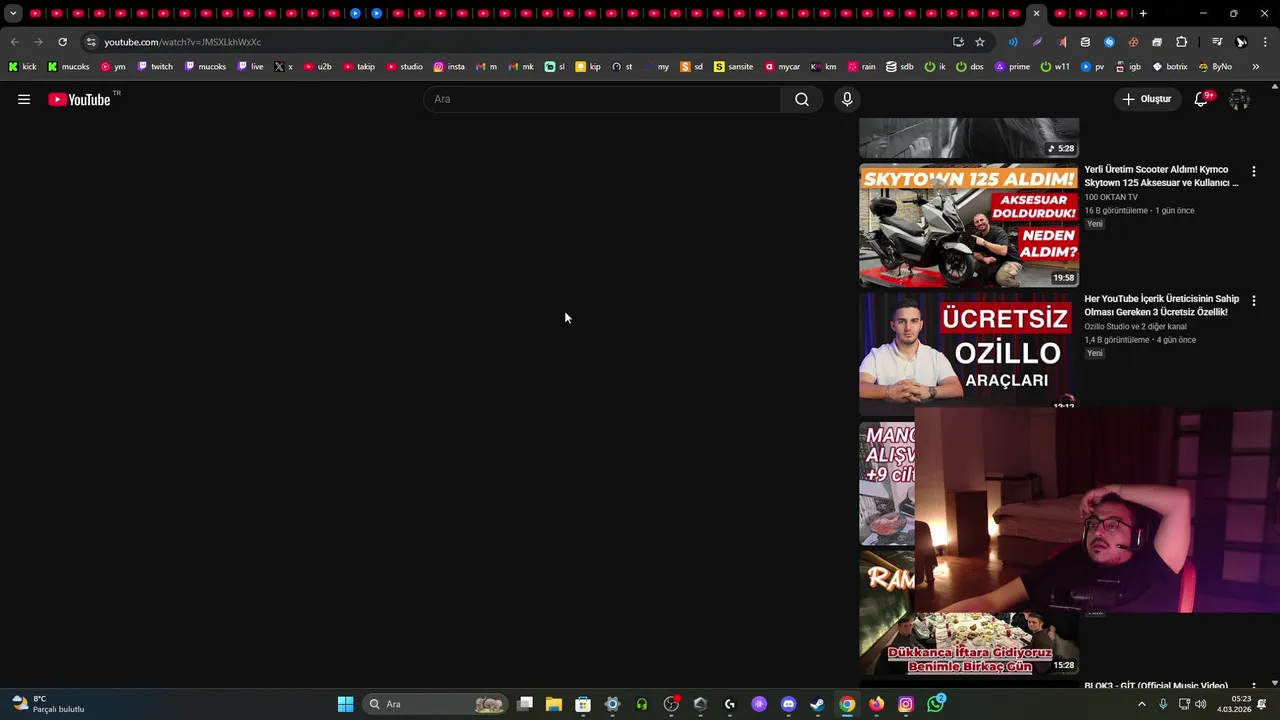1280x720 pixels.
Task: Click the browser address bar URL
Action: tap(183, 42)
